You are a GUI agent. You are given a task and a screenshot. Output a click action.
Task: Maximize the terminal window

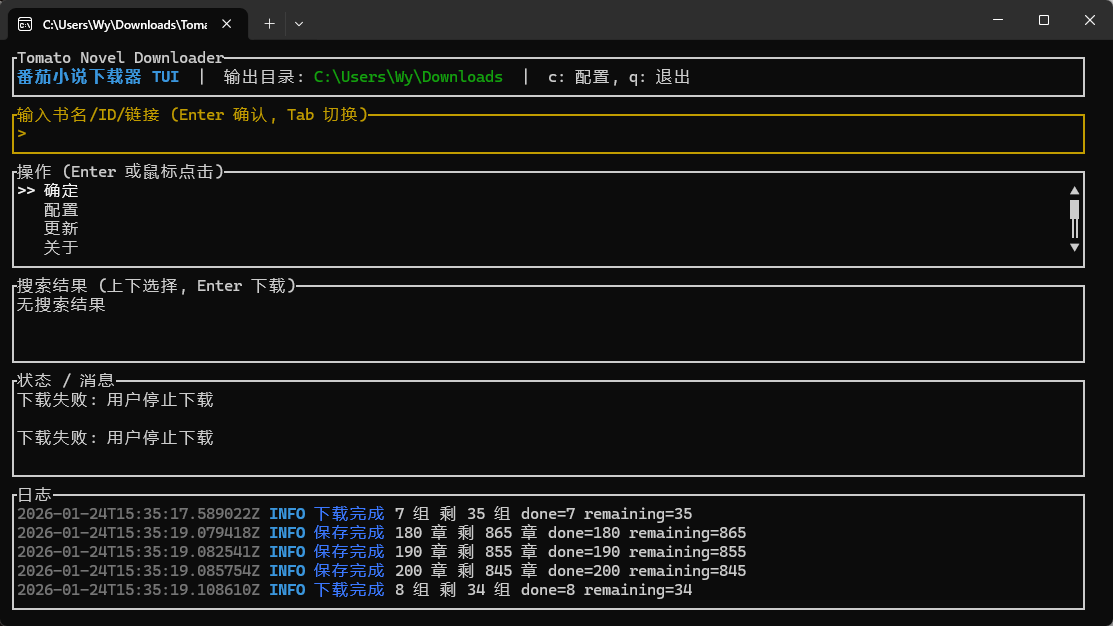click(x=1043, y=20)
